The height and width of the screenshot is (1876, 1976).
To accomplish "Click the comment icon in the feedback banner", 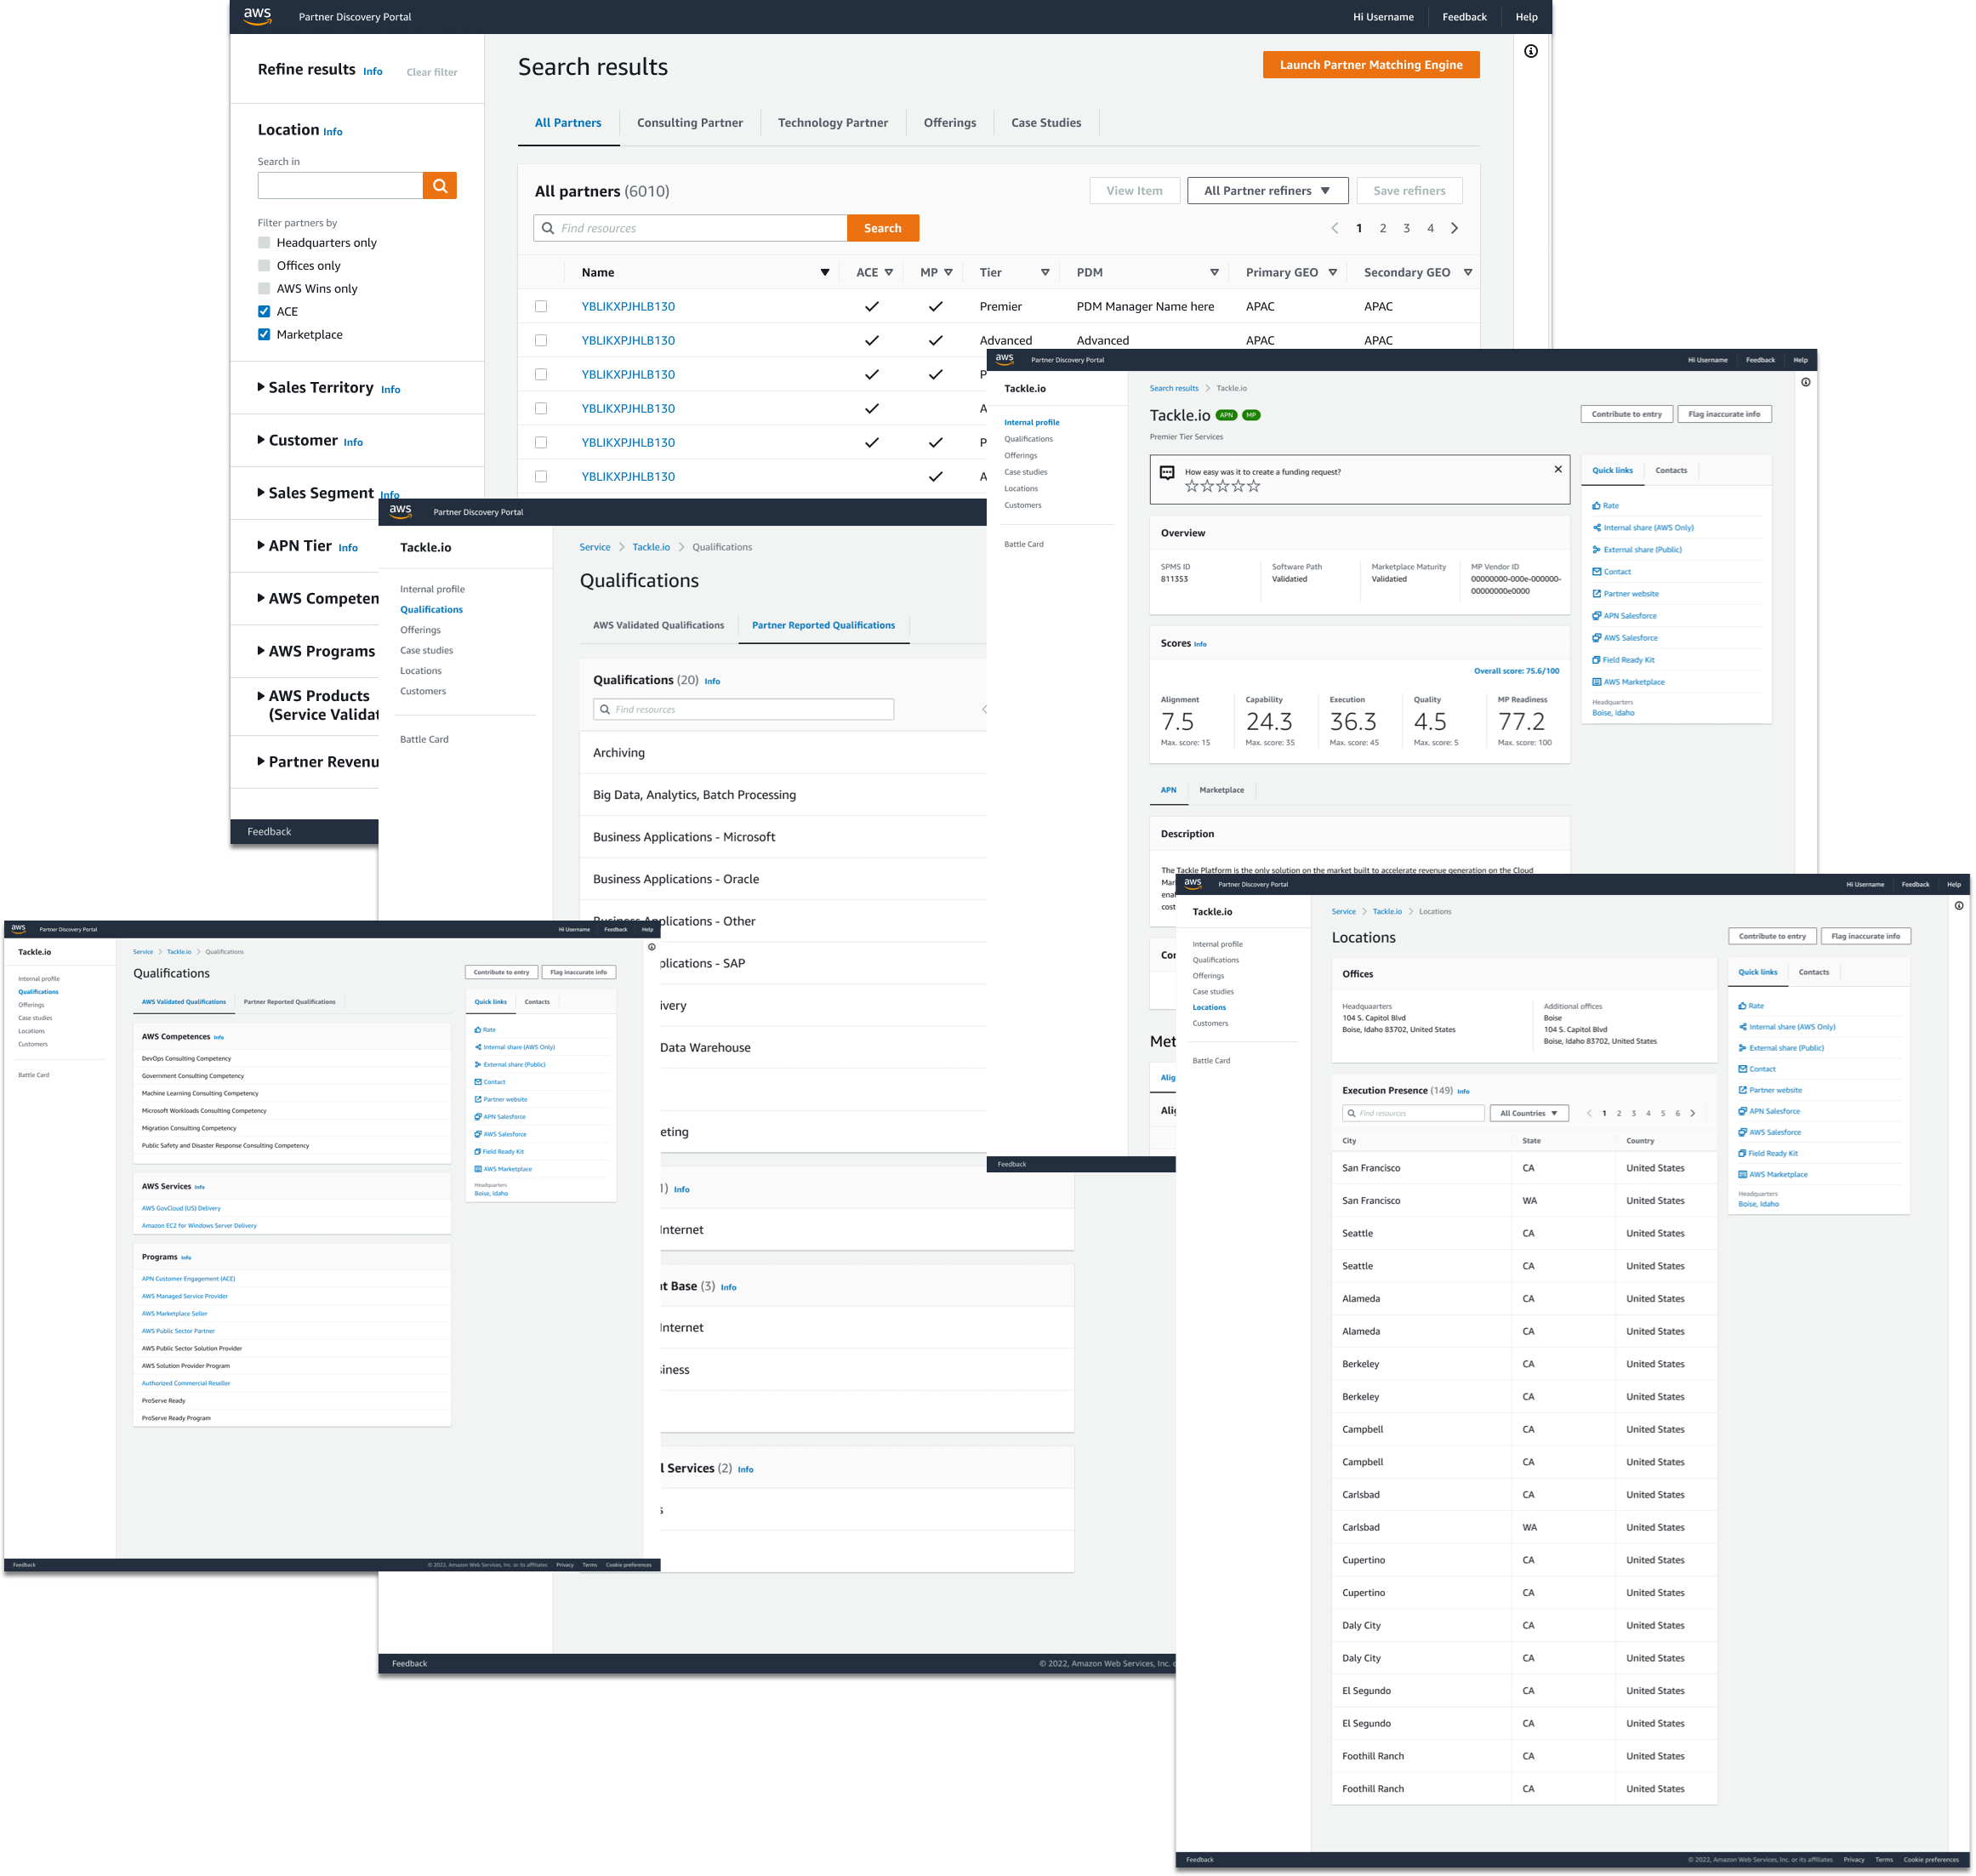I will point(1166,473).
